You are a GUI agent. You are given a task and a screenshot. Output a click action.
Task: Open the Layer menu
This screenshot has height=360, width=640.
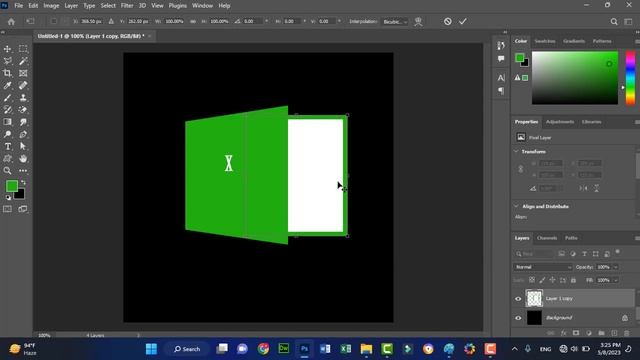pyautogui.click(x=71, y=6)
